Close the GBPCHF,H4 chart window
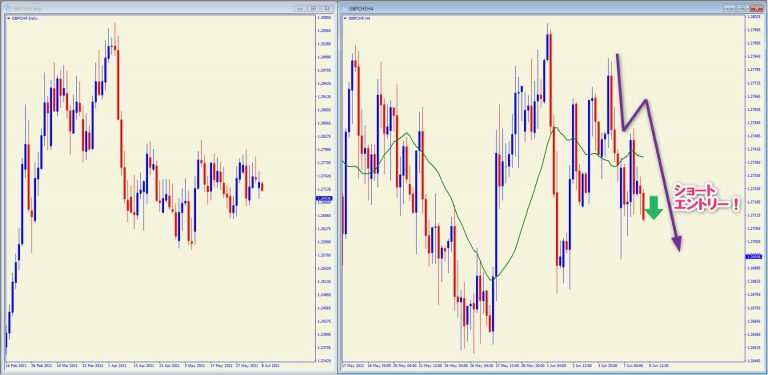Viewport: 768px width, 375px height. [x=757, y=8]
